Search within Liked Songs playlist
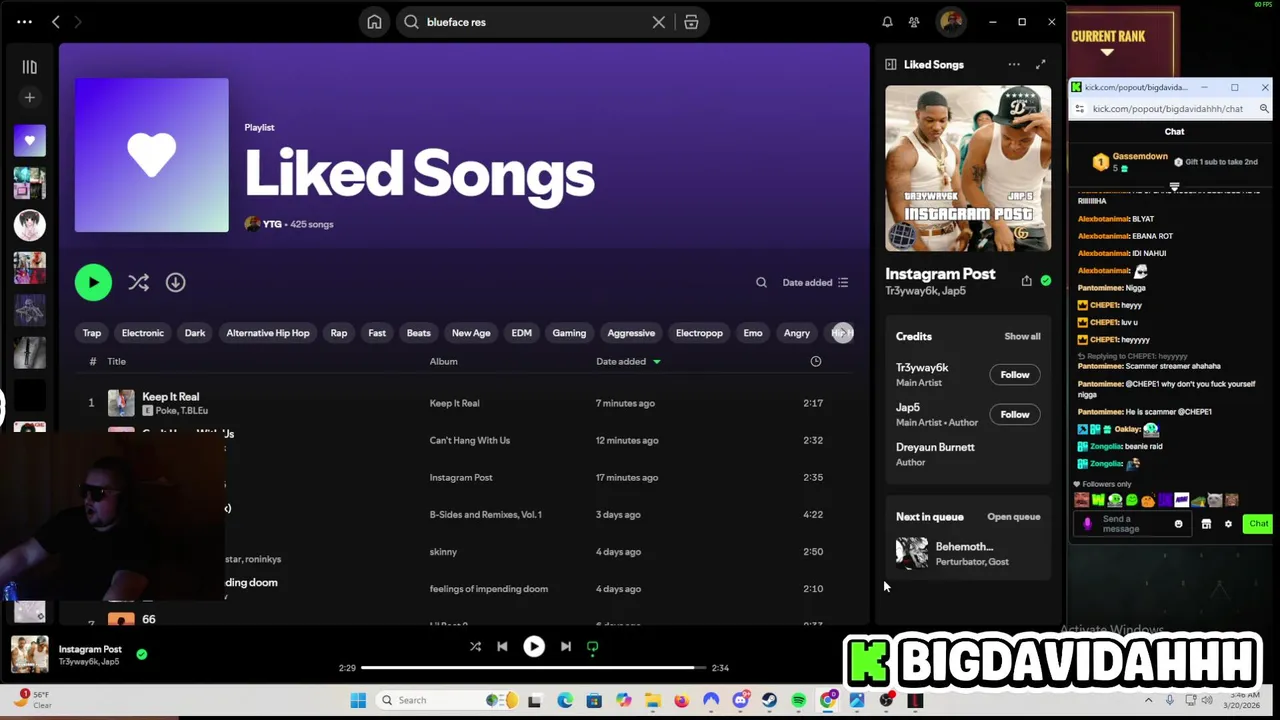This screenshot has width=1280, height=720. click(x=761, y=282)
